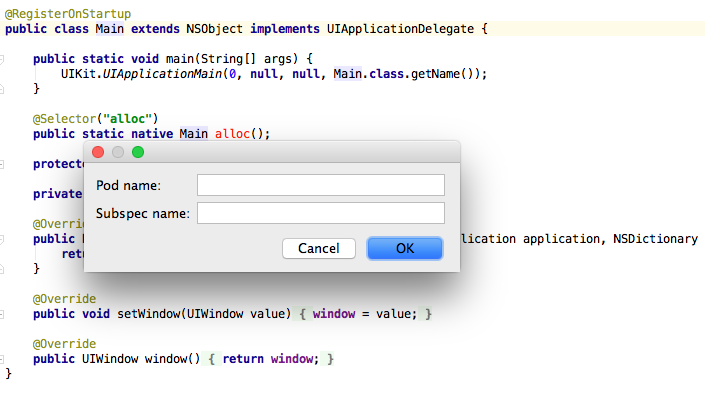Click NSDictionary parameter type text
The height and width of the screenshot is (394, 705).
click(656, 238)
